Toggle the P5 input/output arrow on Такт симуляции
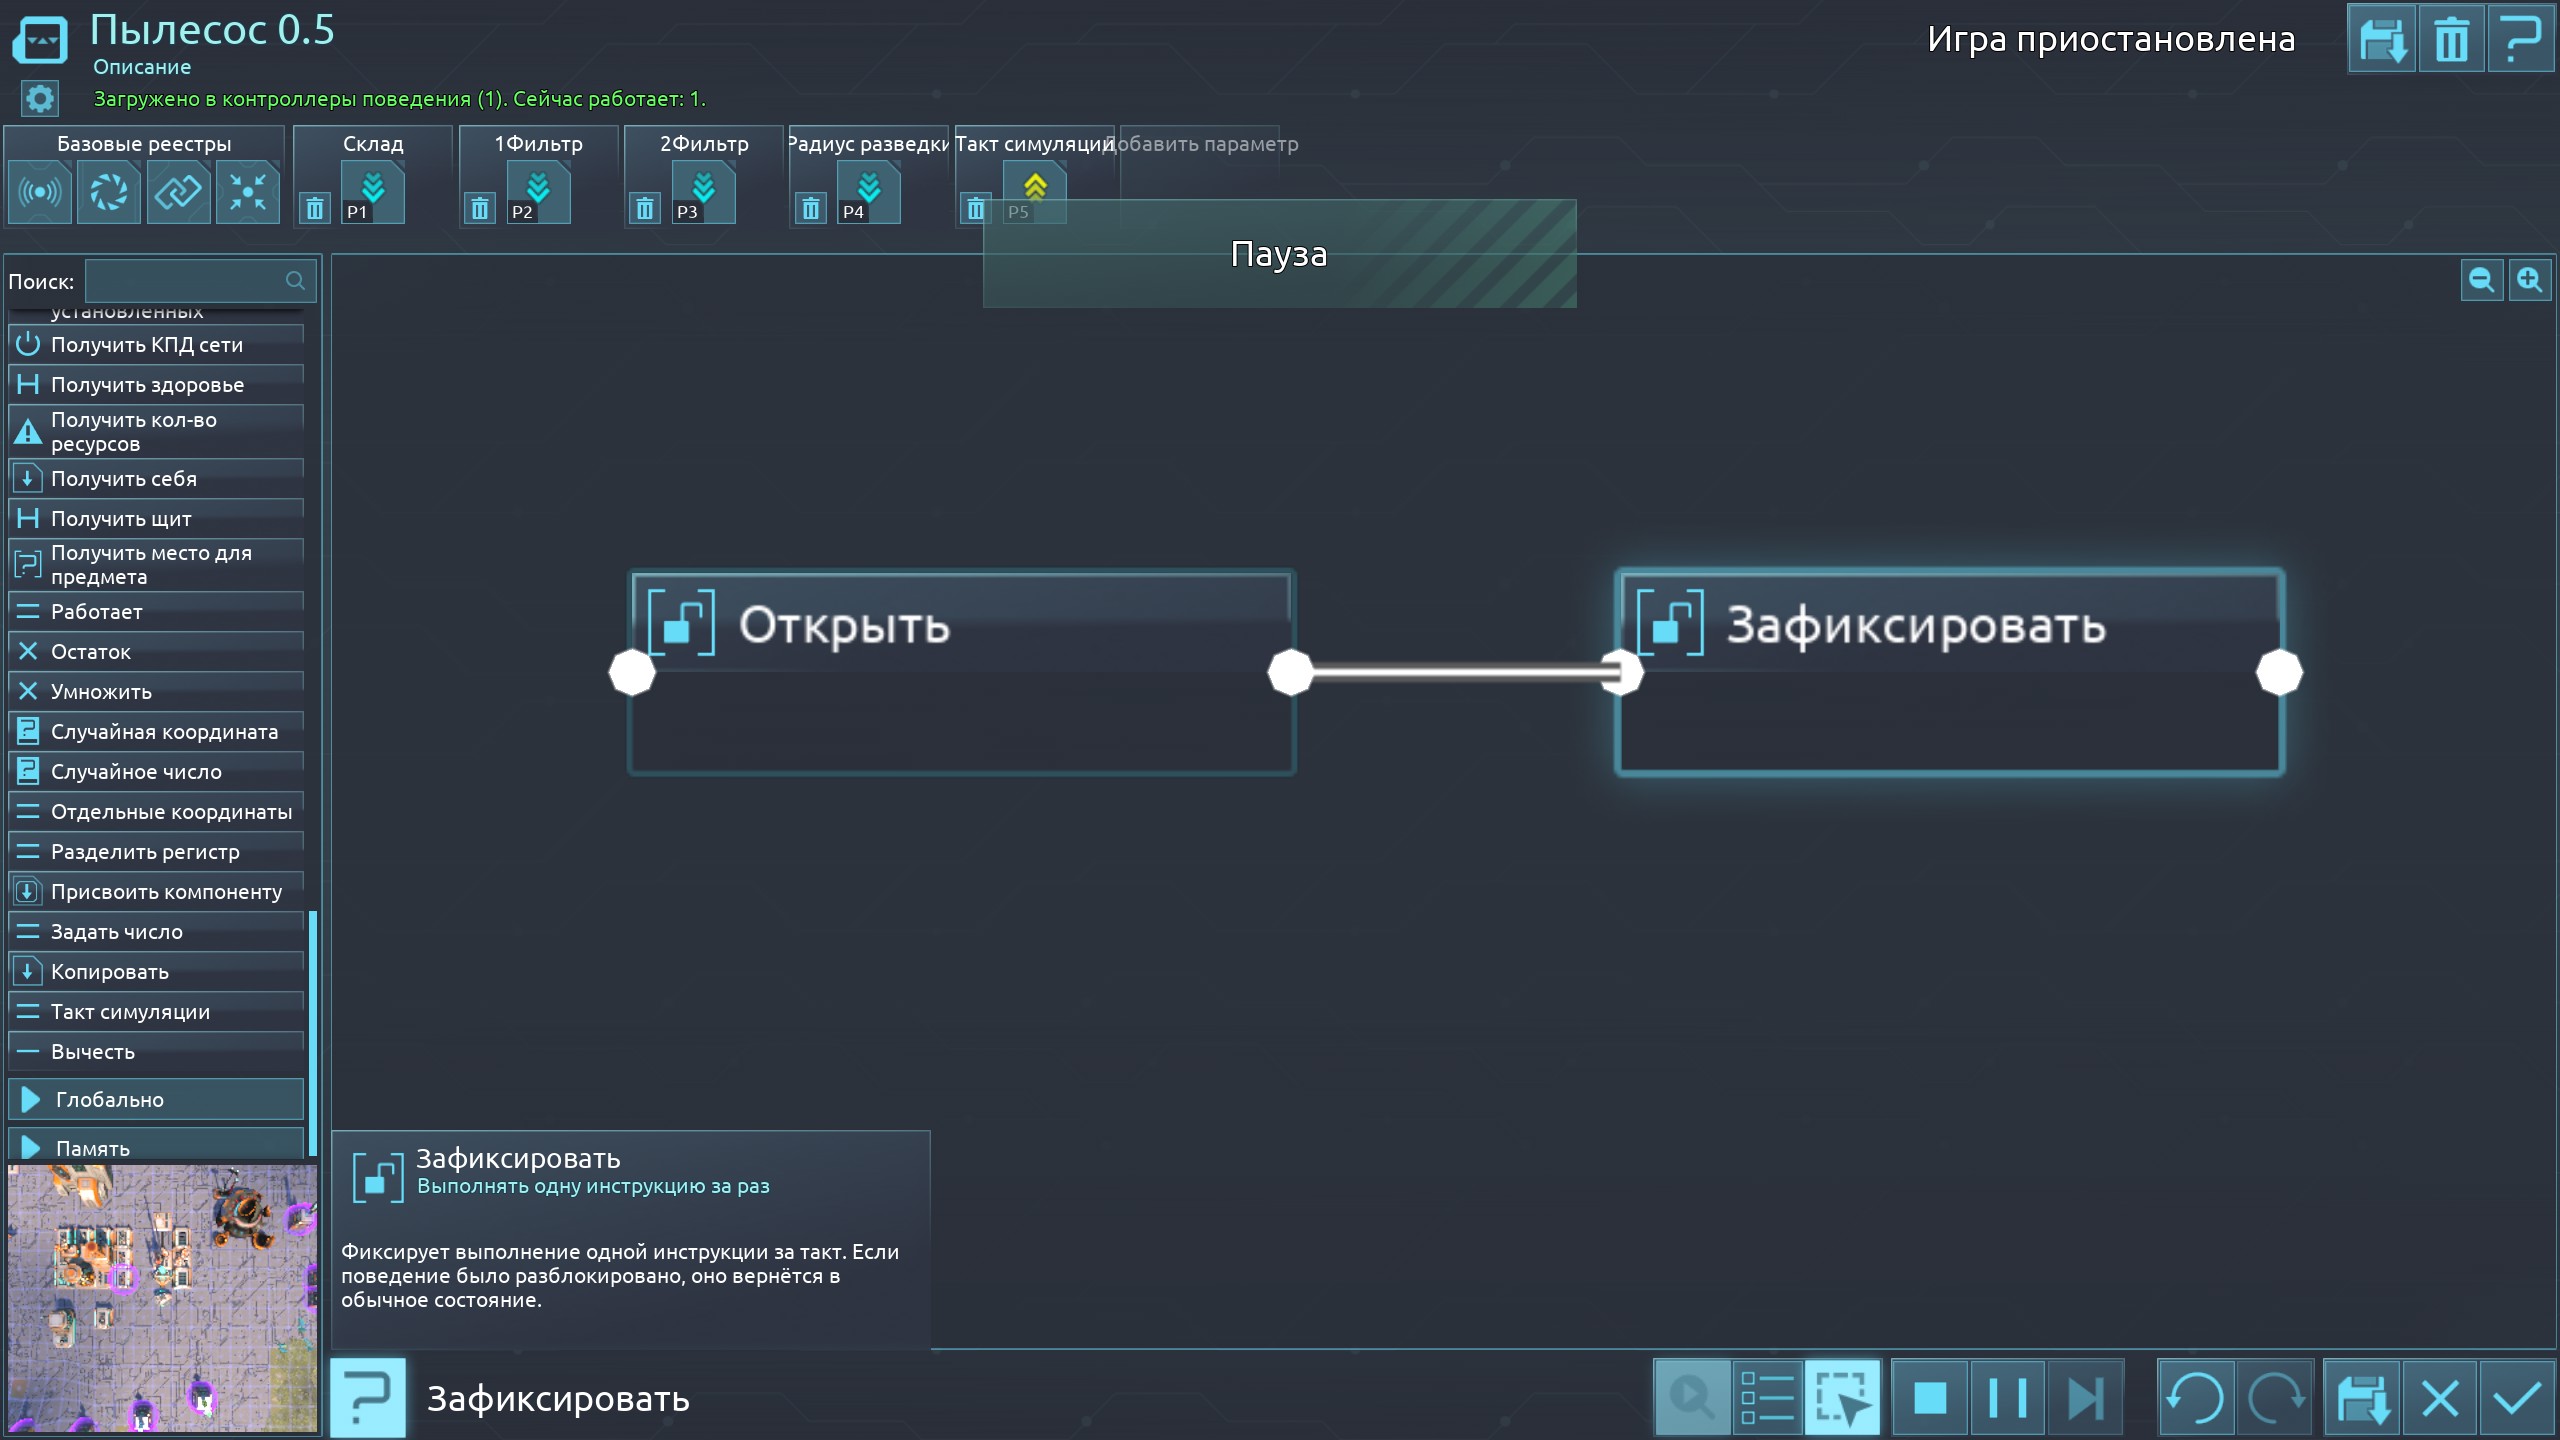Image resolution: width=2560 pixels, height=1440 pixels. click(1035, 185)
